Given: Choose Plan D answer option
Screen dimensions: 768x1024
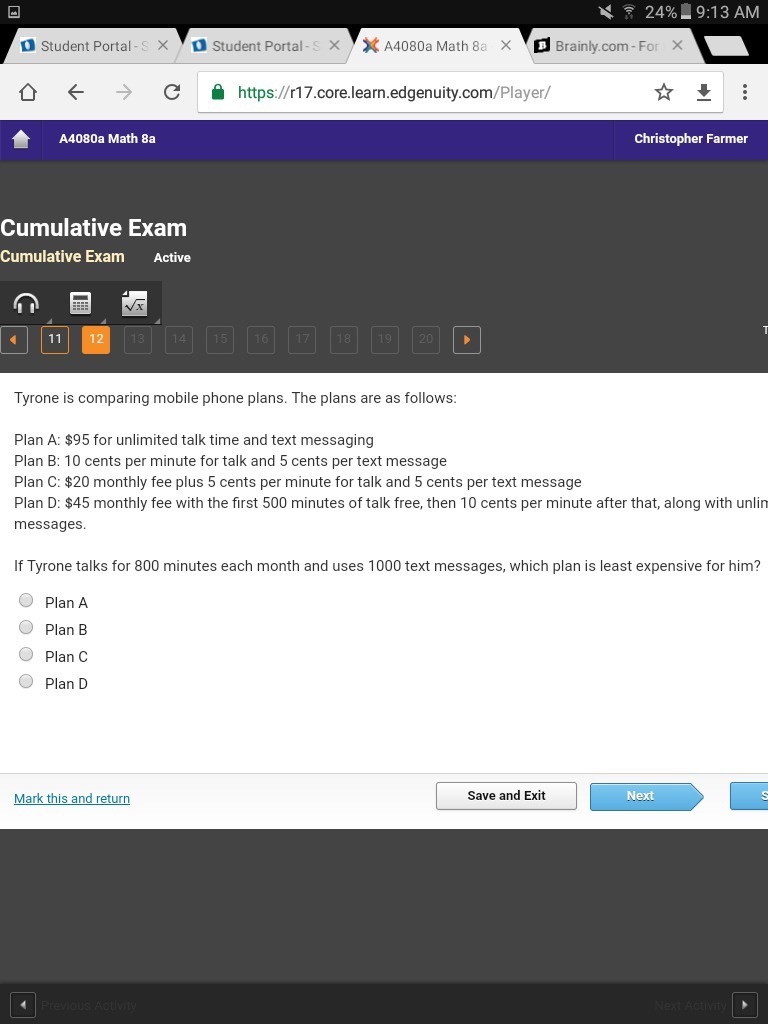Looking at the screenshot, I should point(26,681).
